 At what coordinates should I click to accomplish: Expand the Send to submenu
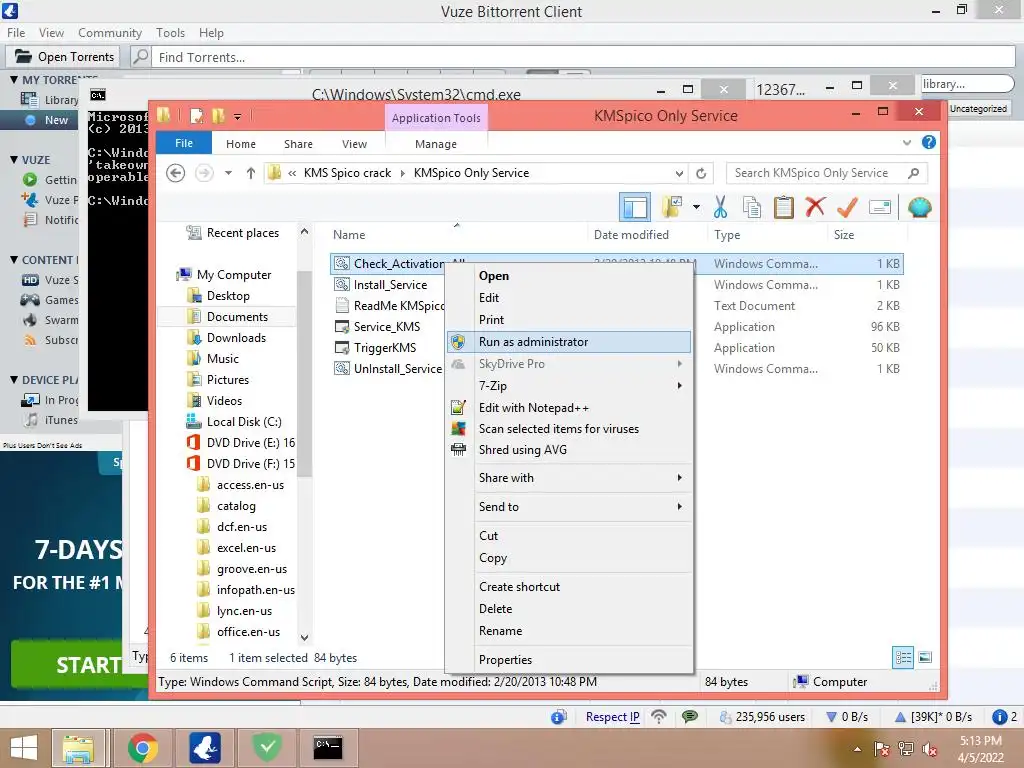click(680, 506)
